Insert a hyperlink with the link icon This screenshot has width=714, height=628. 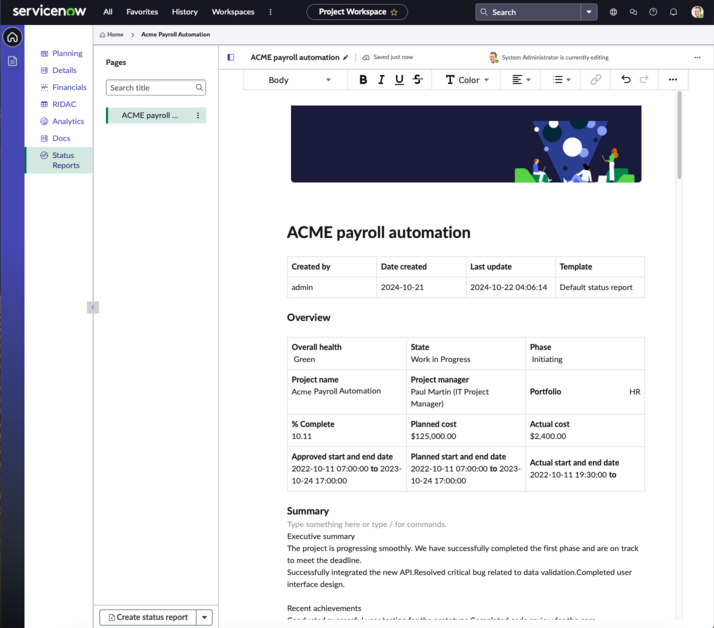[x=596, y=80]
